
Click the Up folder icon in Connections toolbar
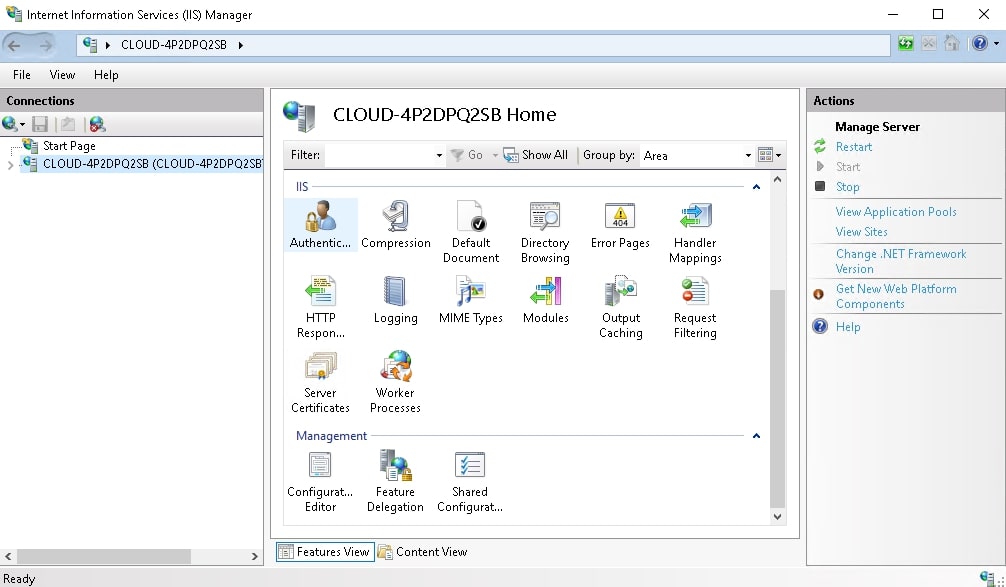[68, 124]
